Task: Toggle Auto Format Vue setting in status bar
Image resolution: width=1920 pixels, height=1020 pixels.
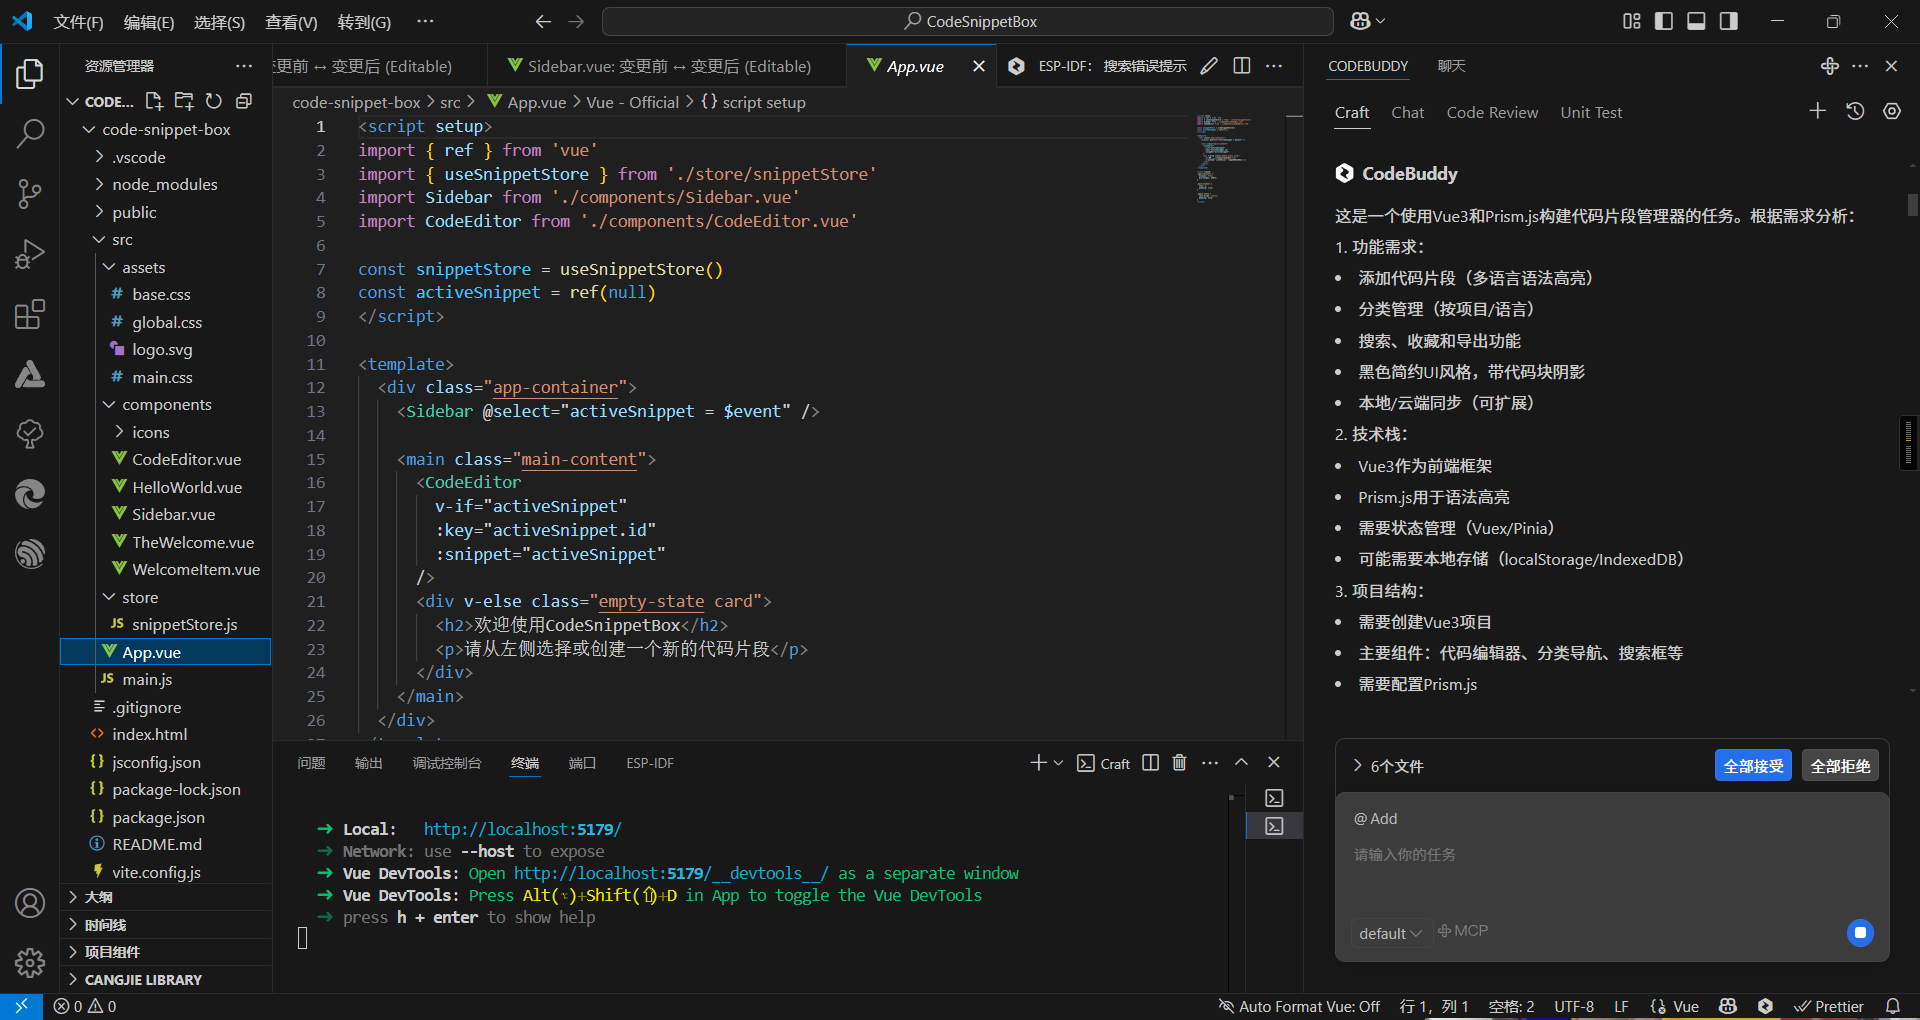Action: pos(1299,1006)
